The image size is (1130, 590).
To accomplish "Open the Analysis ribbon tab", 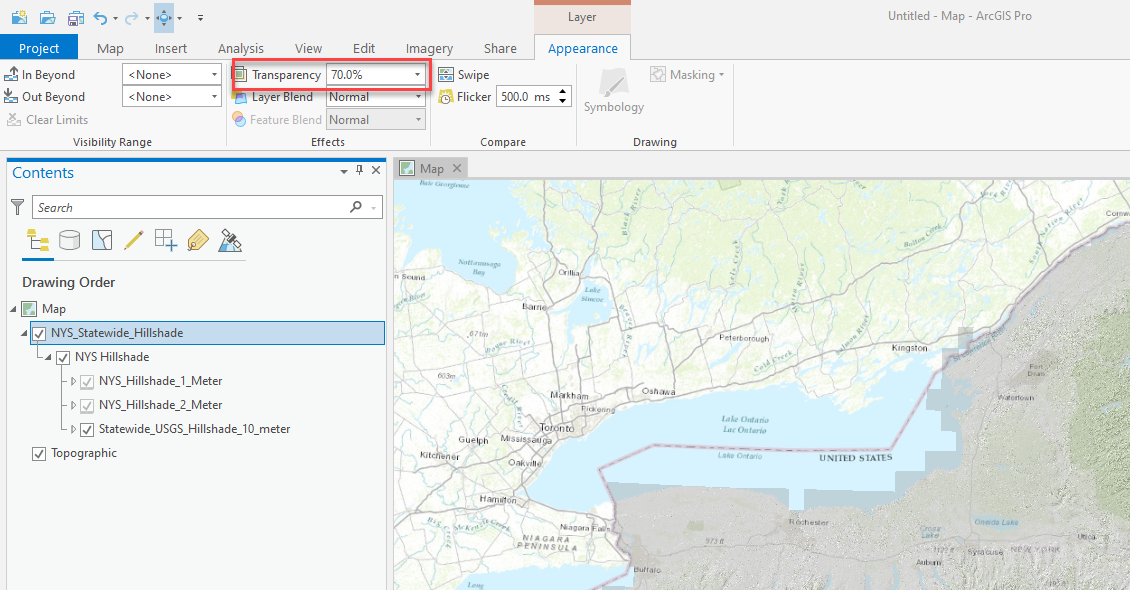I will tap(241, 47).
